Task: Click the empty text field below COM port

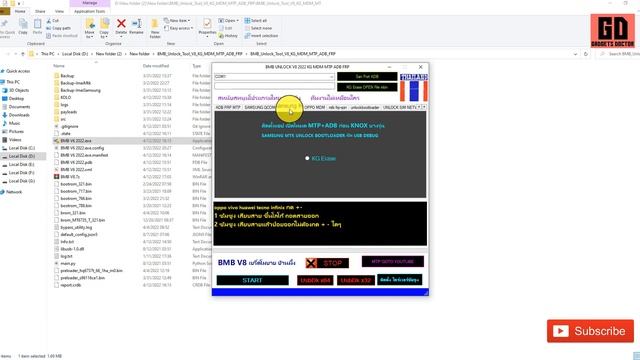Action: tap(274, 86)
